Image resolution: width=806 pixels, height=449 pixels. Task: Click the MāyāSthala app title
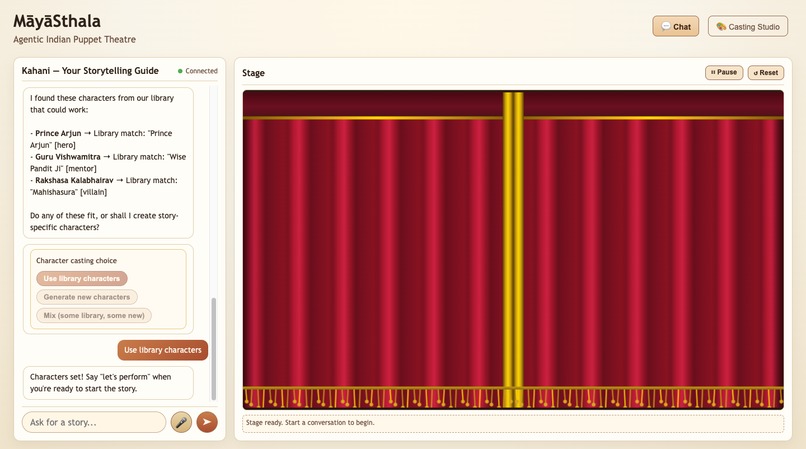pyautogui.click(x=57, y=21)
